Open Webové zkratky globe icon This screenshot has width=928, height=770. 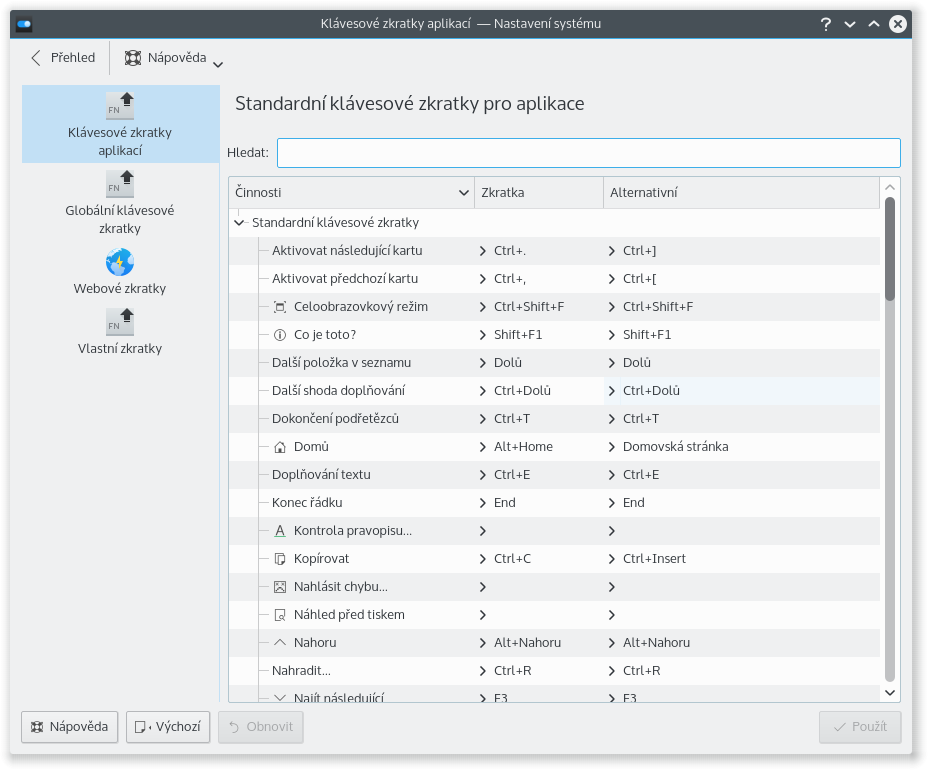(x=120, y=262)
